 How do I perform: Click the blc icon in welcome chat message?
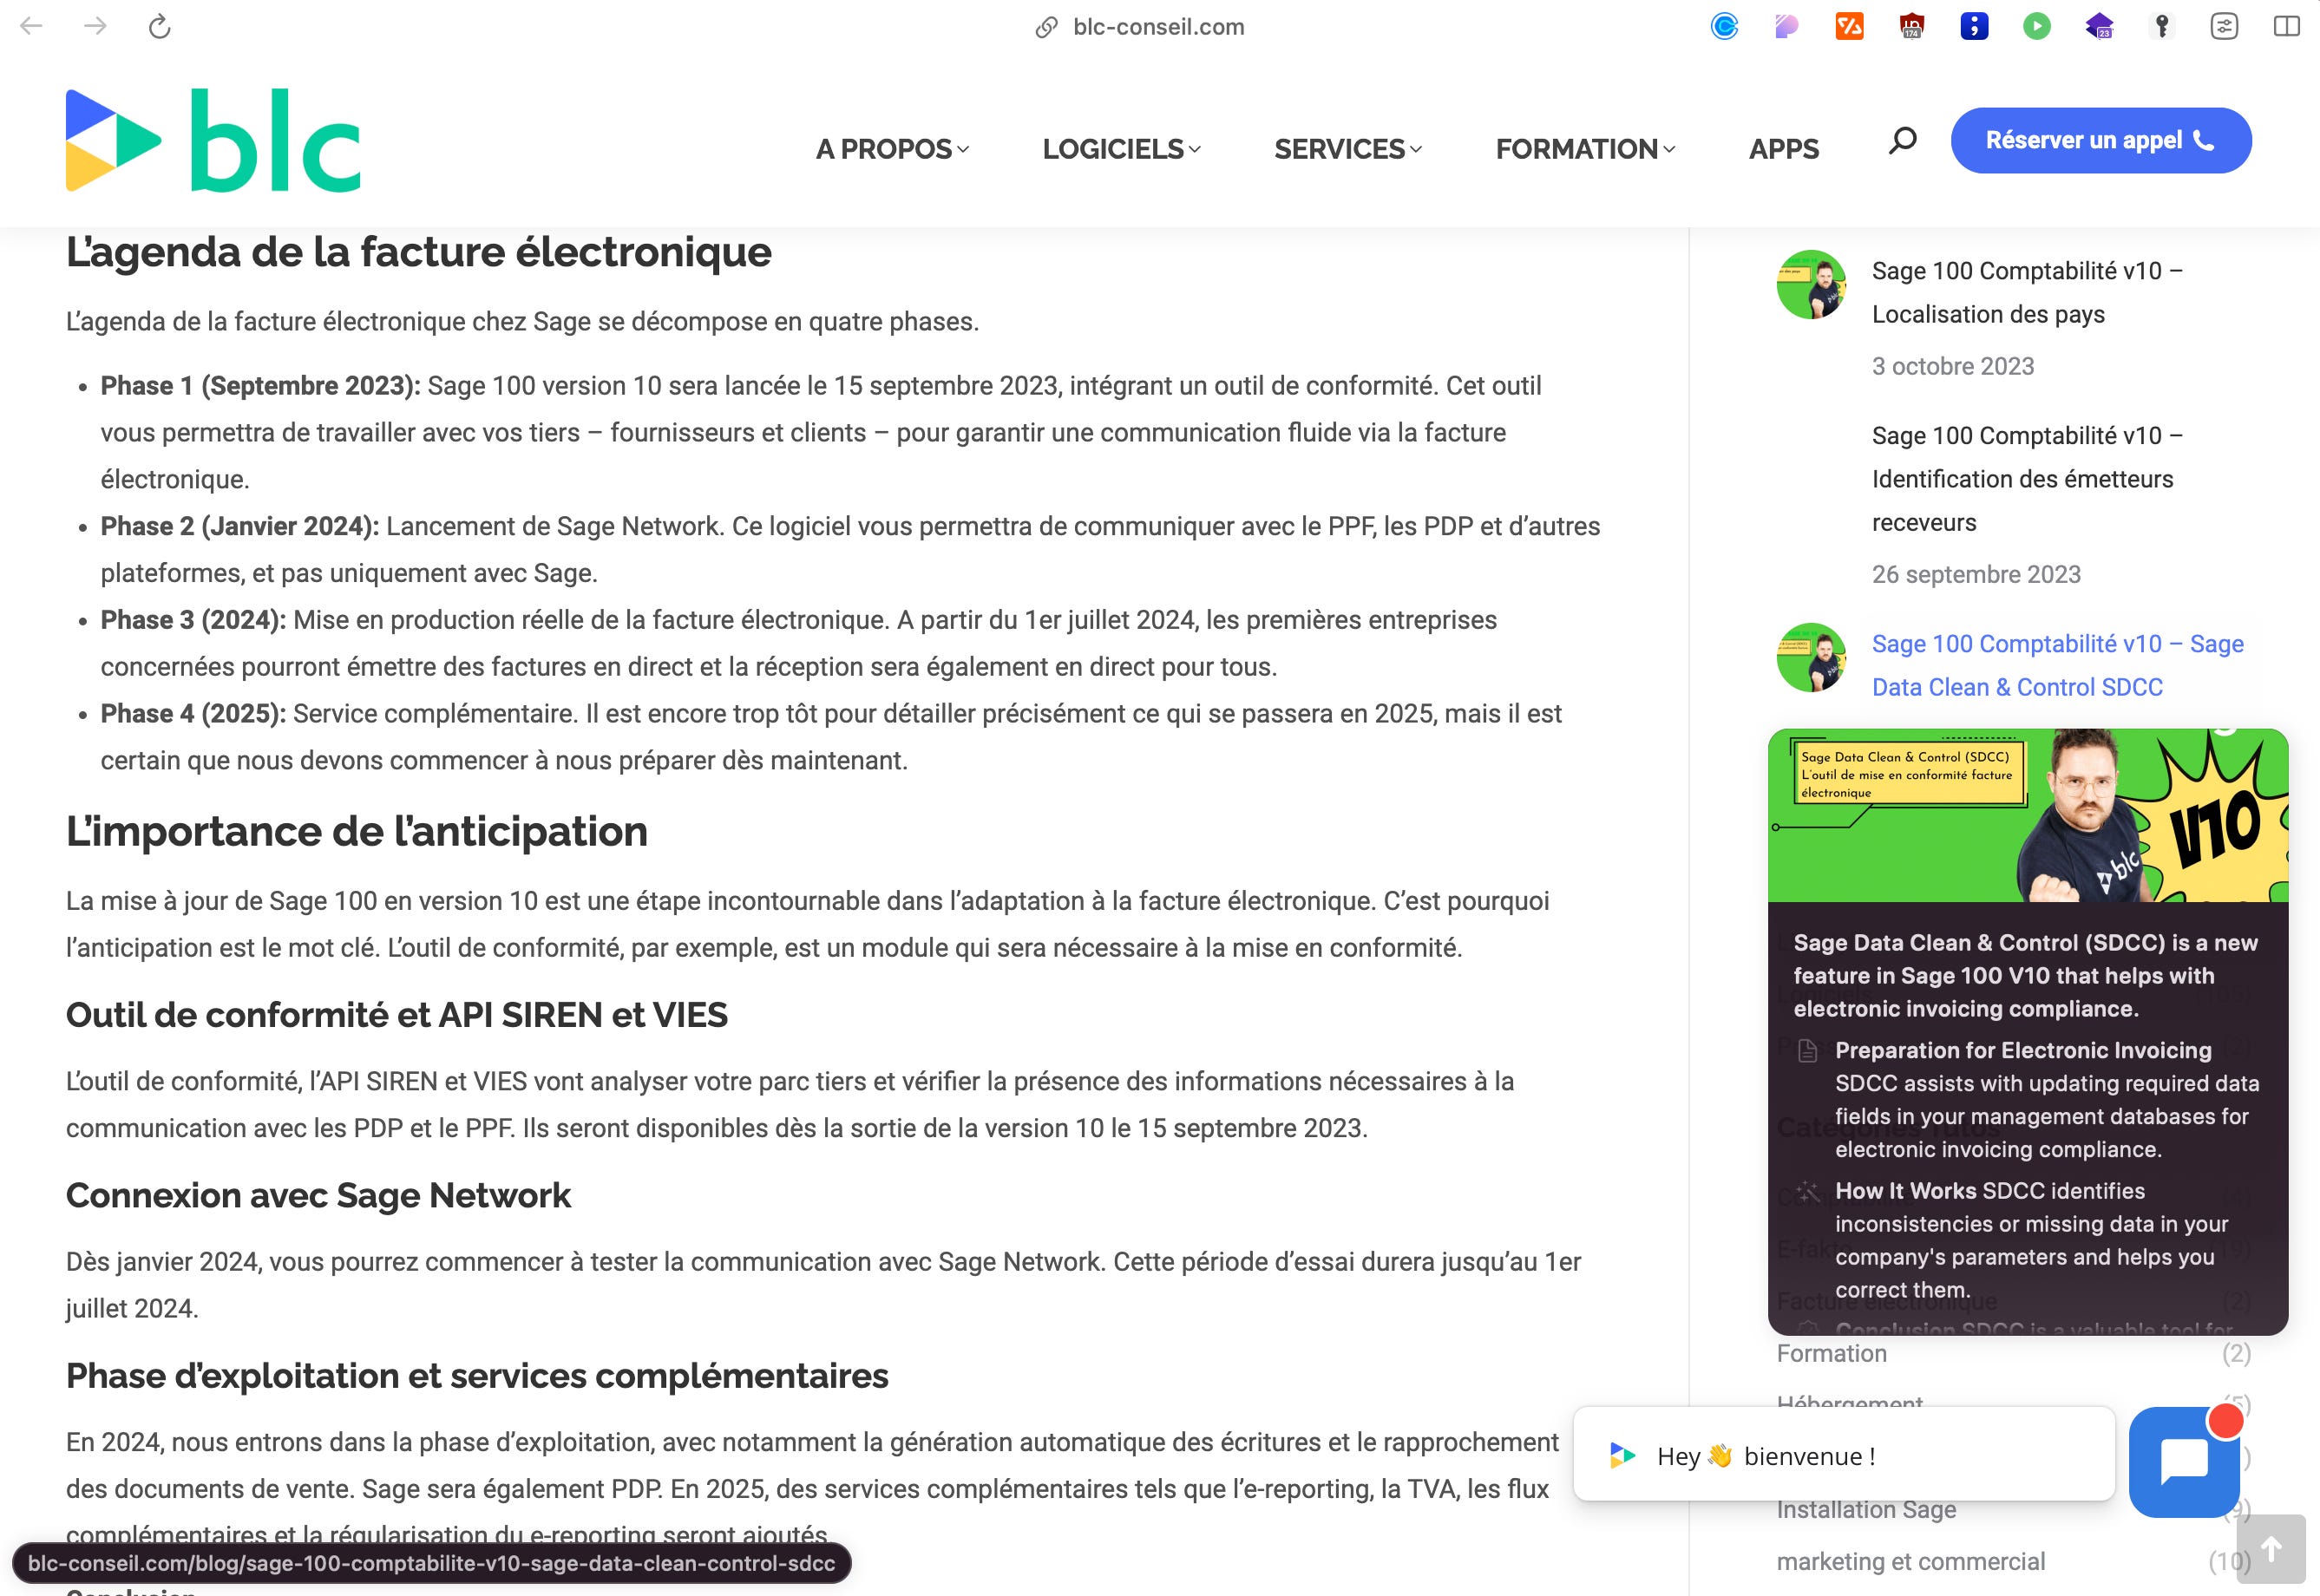pyautogui.click(x=1622, y=1456)
